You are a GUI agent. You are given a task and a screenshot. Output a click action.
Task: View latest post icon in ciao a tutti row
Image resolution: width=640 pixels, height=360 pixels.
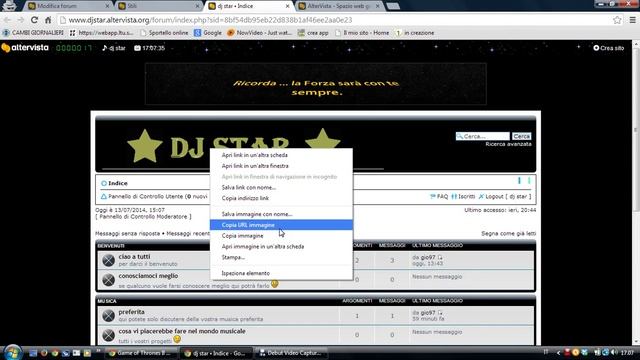tap(440, 257)
